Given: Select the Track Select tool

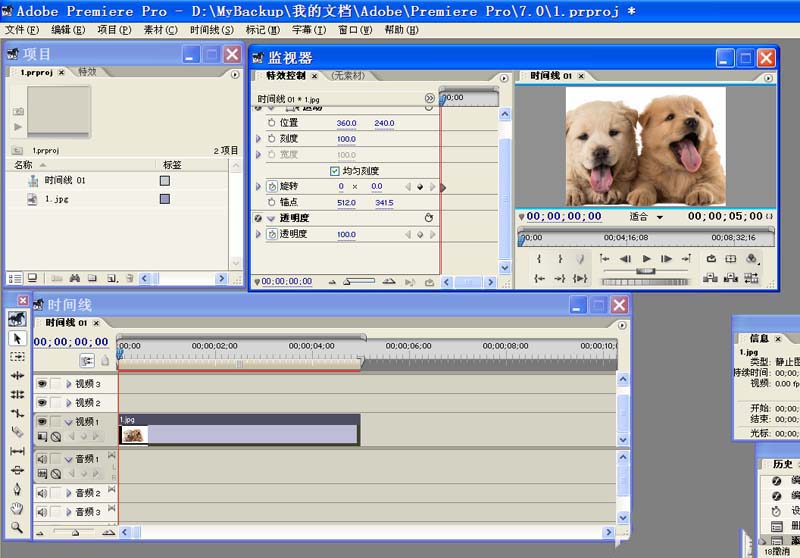Looking at the screenshot, I should point(17,357).
